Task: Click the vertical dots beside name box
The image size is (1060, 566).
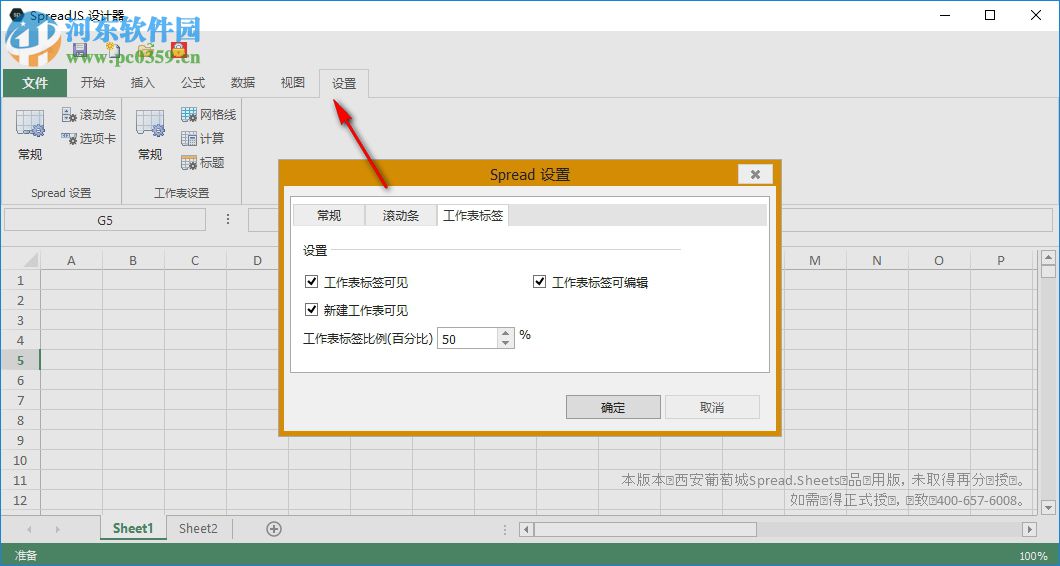Action: pyautogui.click(x=228, y=219)
